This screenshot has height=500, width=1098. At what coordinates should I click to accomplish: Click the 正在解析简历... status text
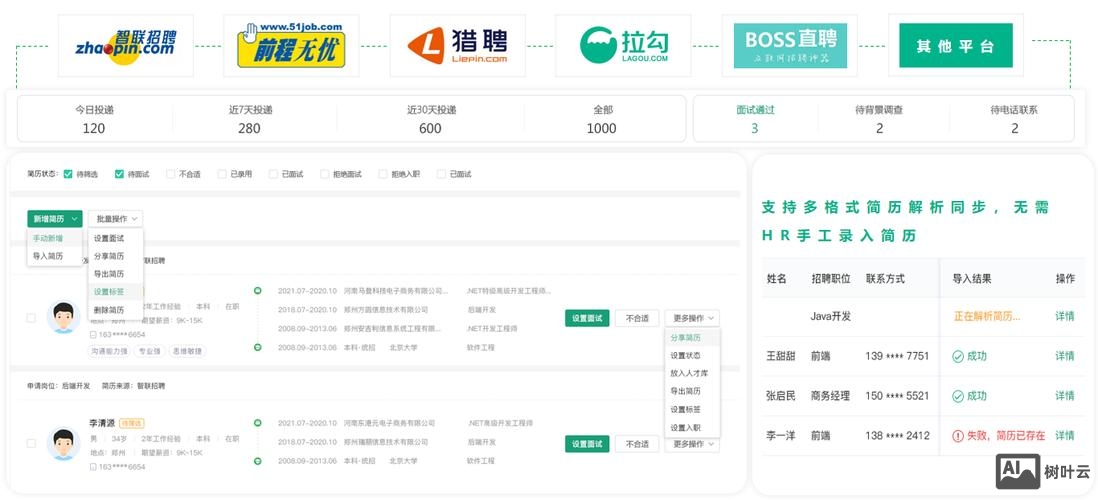pyautogui.click(x=987, y=317)
